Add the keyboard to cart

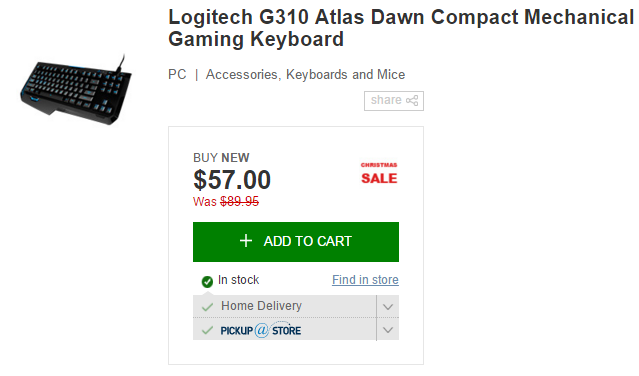[296, 242]
